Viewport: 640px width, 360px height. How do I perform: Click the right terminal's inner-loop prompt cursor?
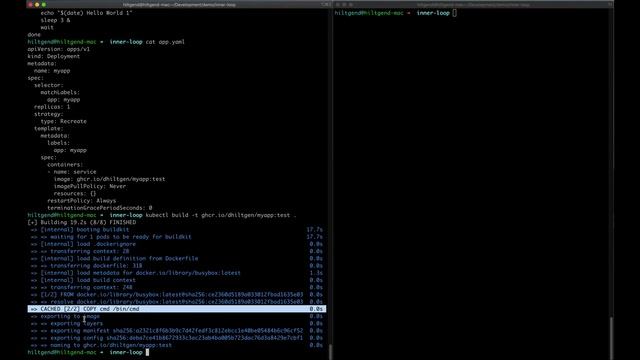[x=454, y=13]
